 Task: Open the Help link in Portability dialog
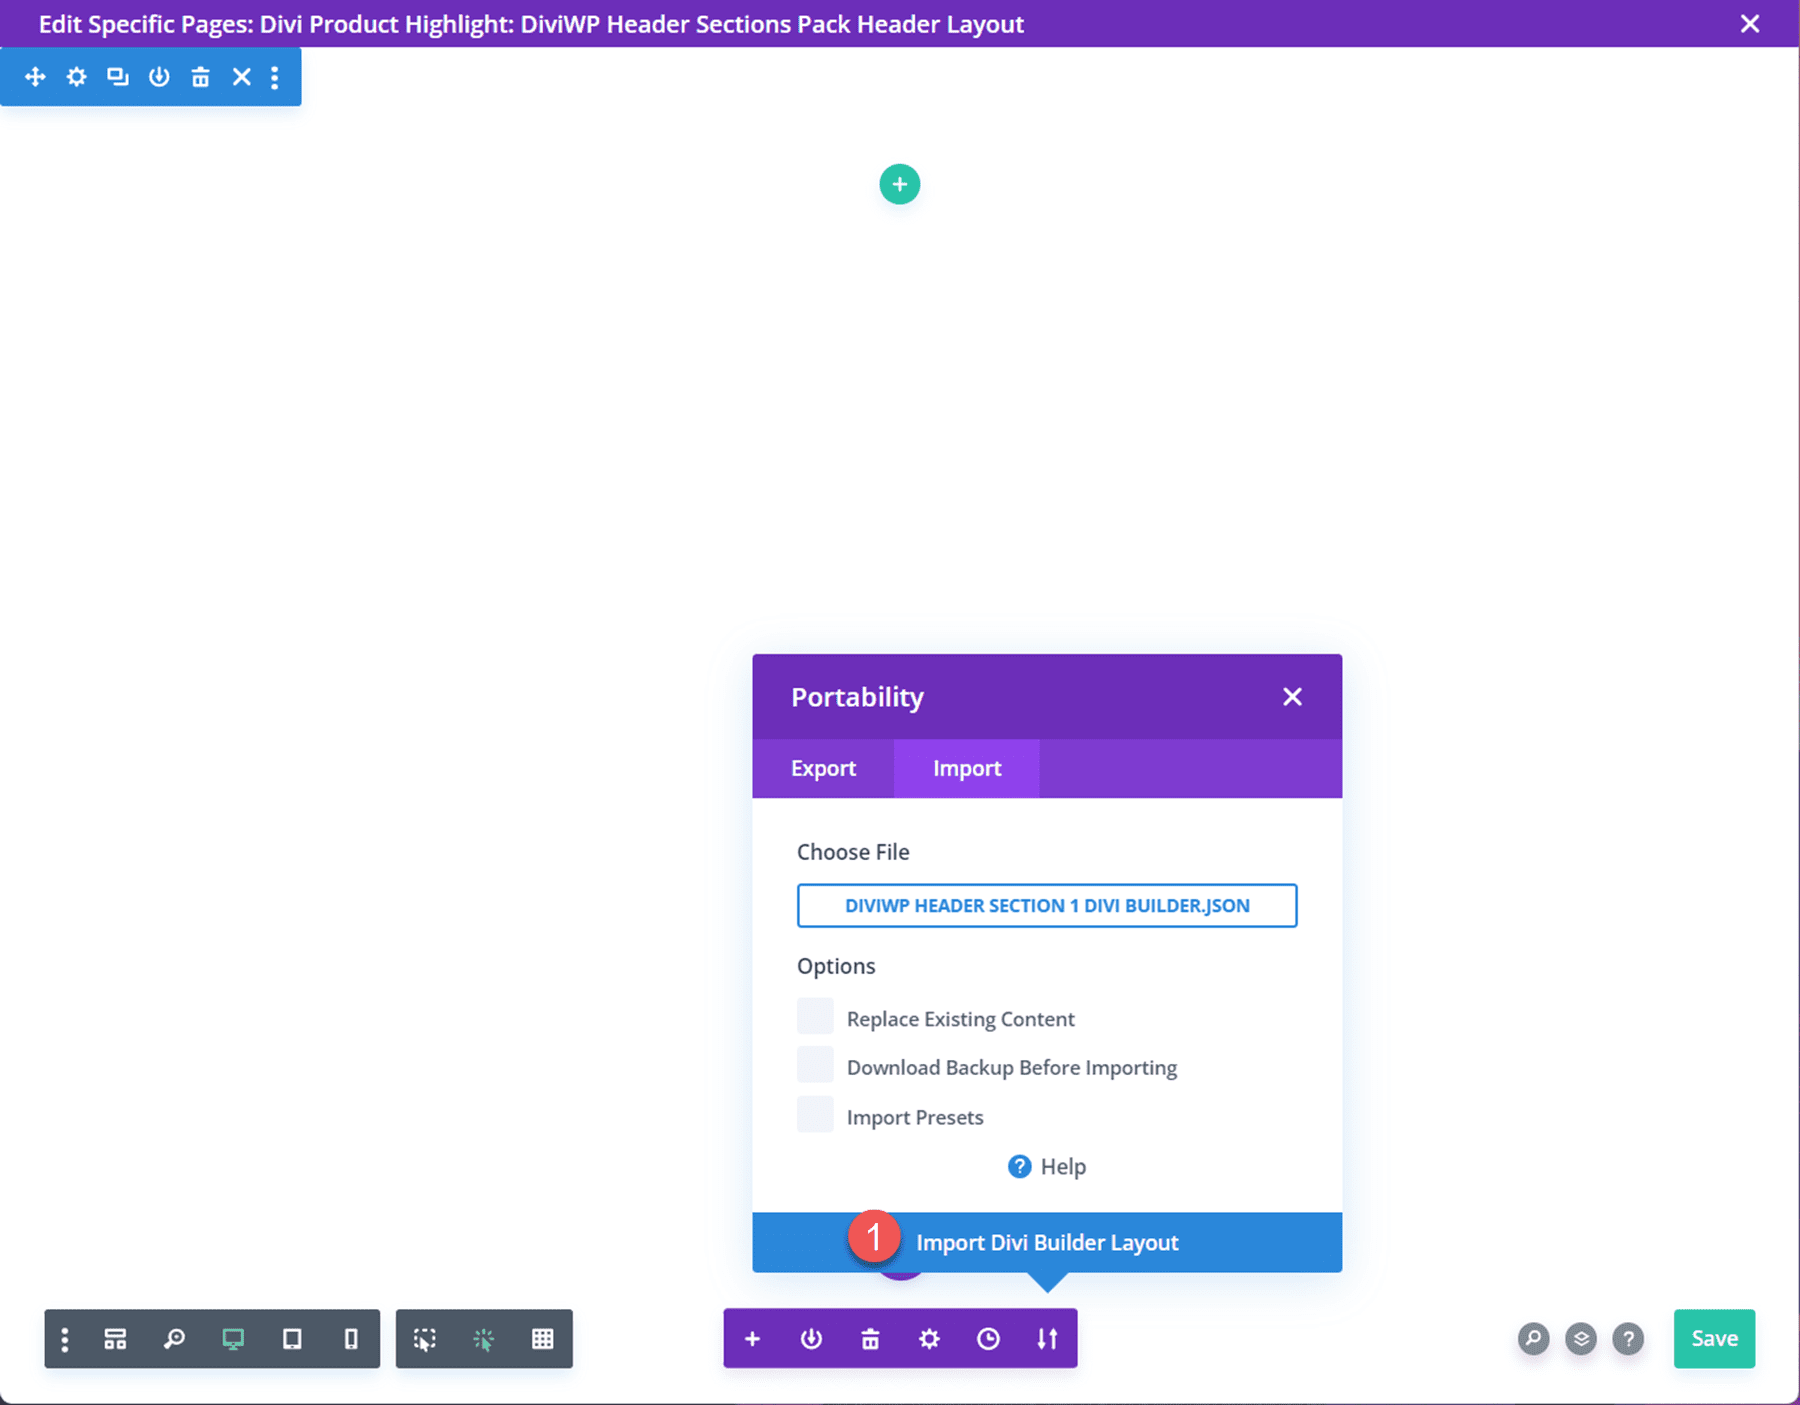(x=1046, y=1166)
